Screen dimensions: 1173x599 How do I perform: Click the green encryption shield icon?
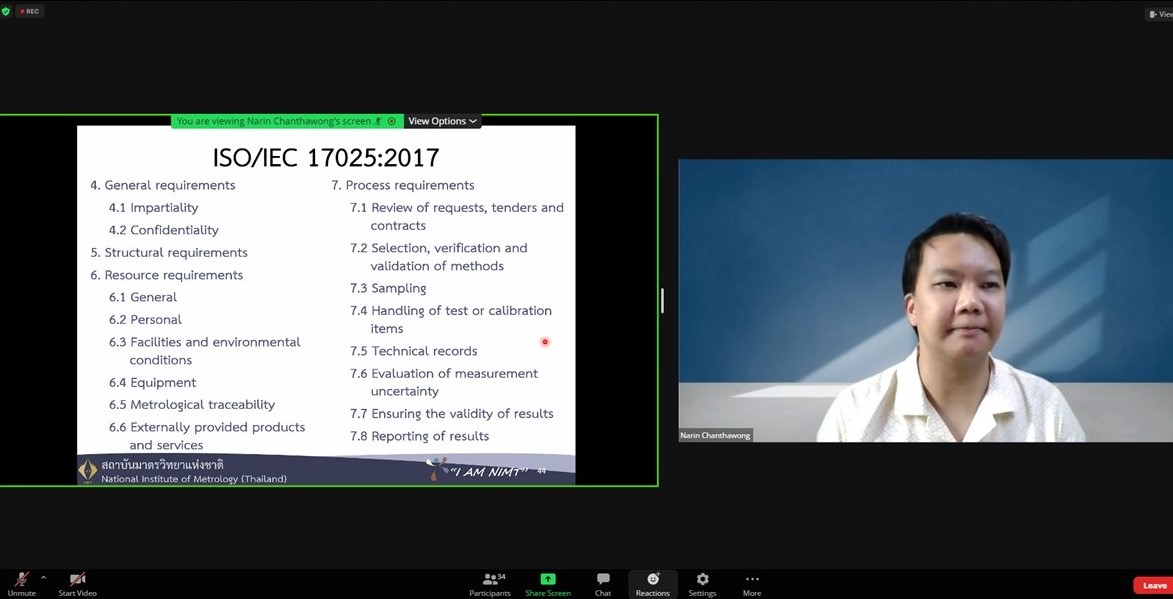tap(6, 12)
